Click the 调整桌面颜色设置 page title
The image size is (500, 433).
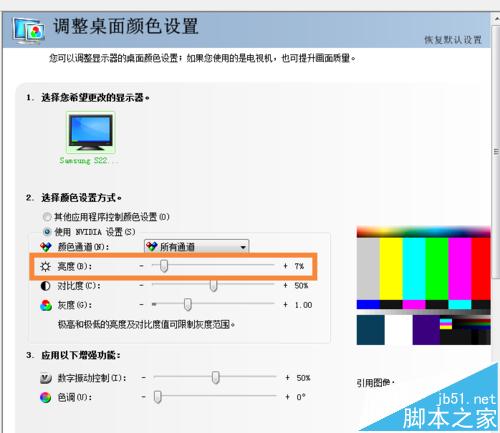[126, 26]
